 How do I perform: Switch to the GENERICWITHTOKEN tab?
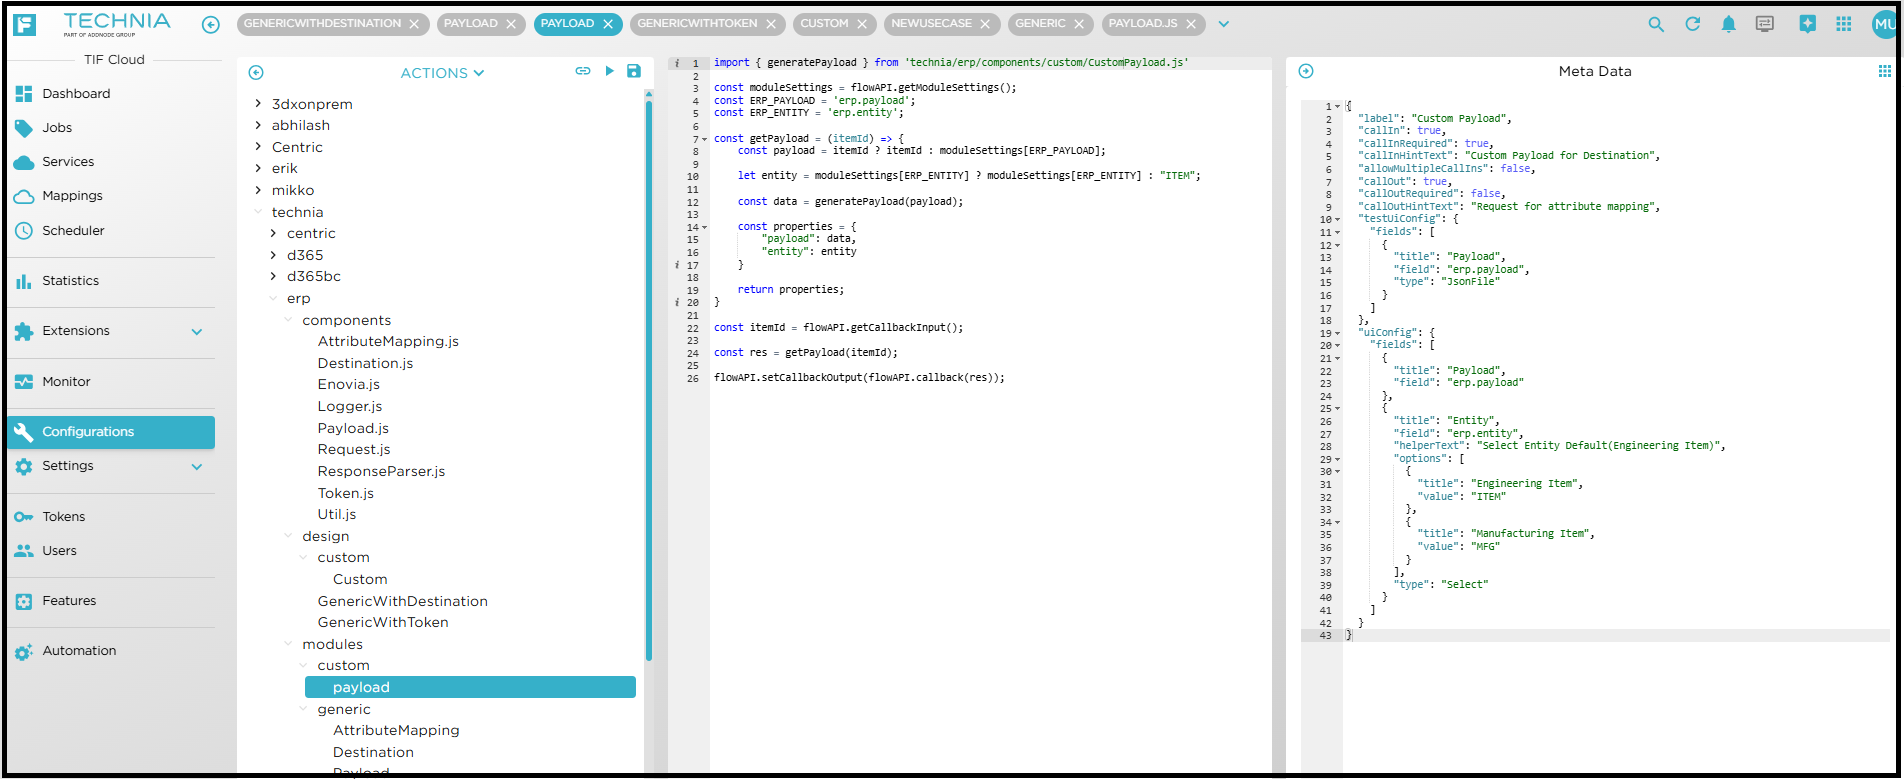point(697,24)
